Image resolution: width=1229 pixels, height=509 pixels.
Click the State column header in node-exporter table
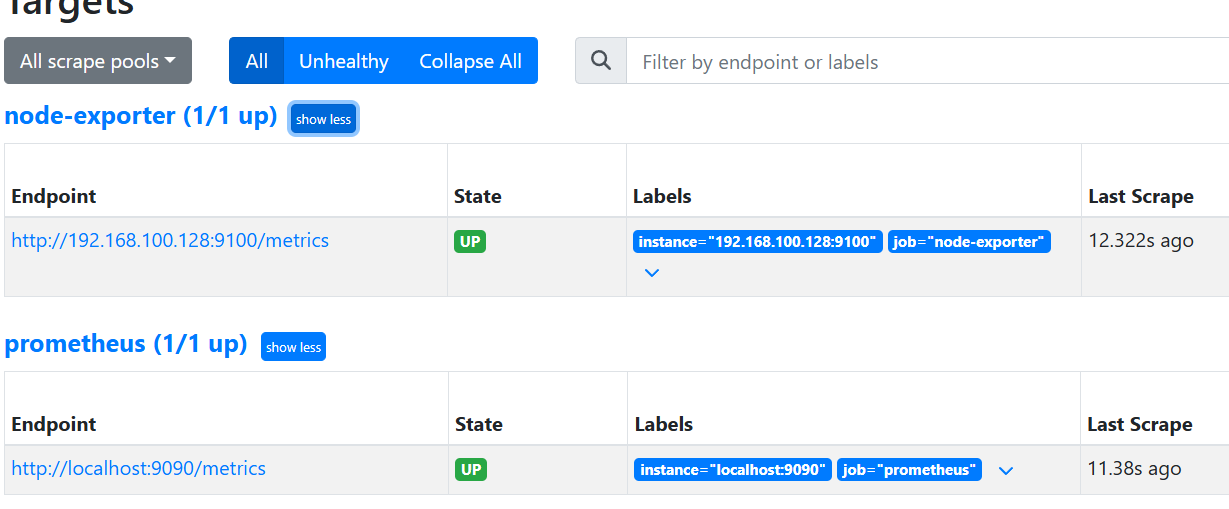tap(478, 196)
